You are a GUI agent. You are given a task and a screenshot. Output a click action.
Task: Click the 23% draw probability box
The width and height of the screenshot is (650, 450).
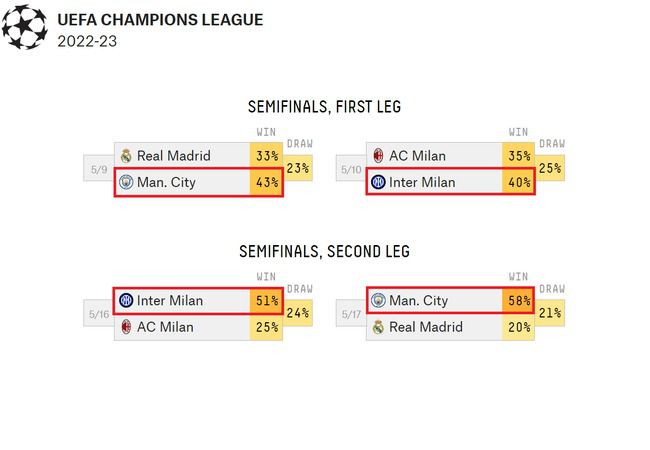tap(298, 169)
